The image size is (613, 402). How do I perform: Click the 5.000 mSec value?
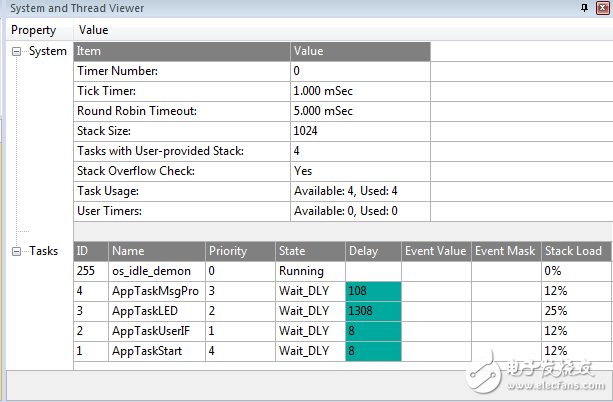click(x=323, y=111)
